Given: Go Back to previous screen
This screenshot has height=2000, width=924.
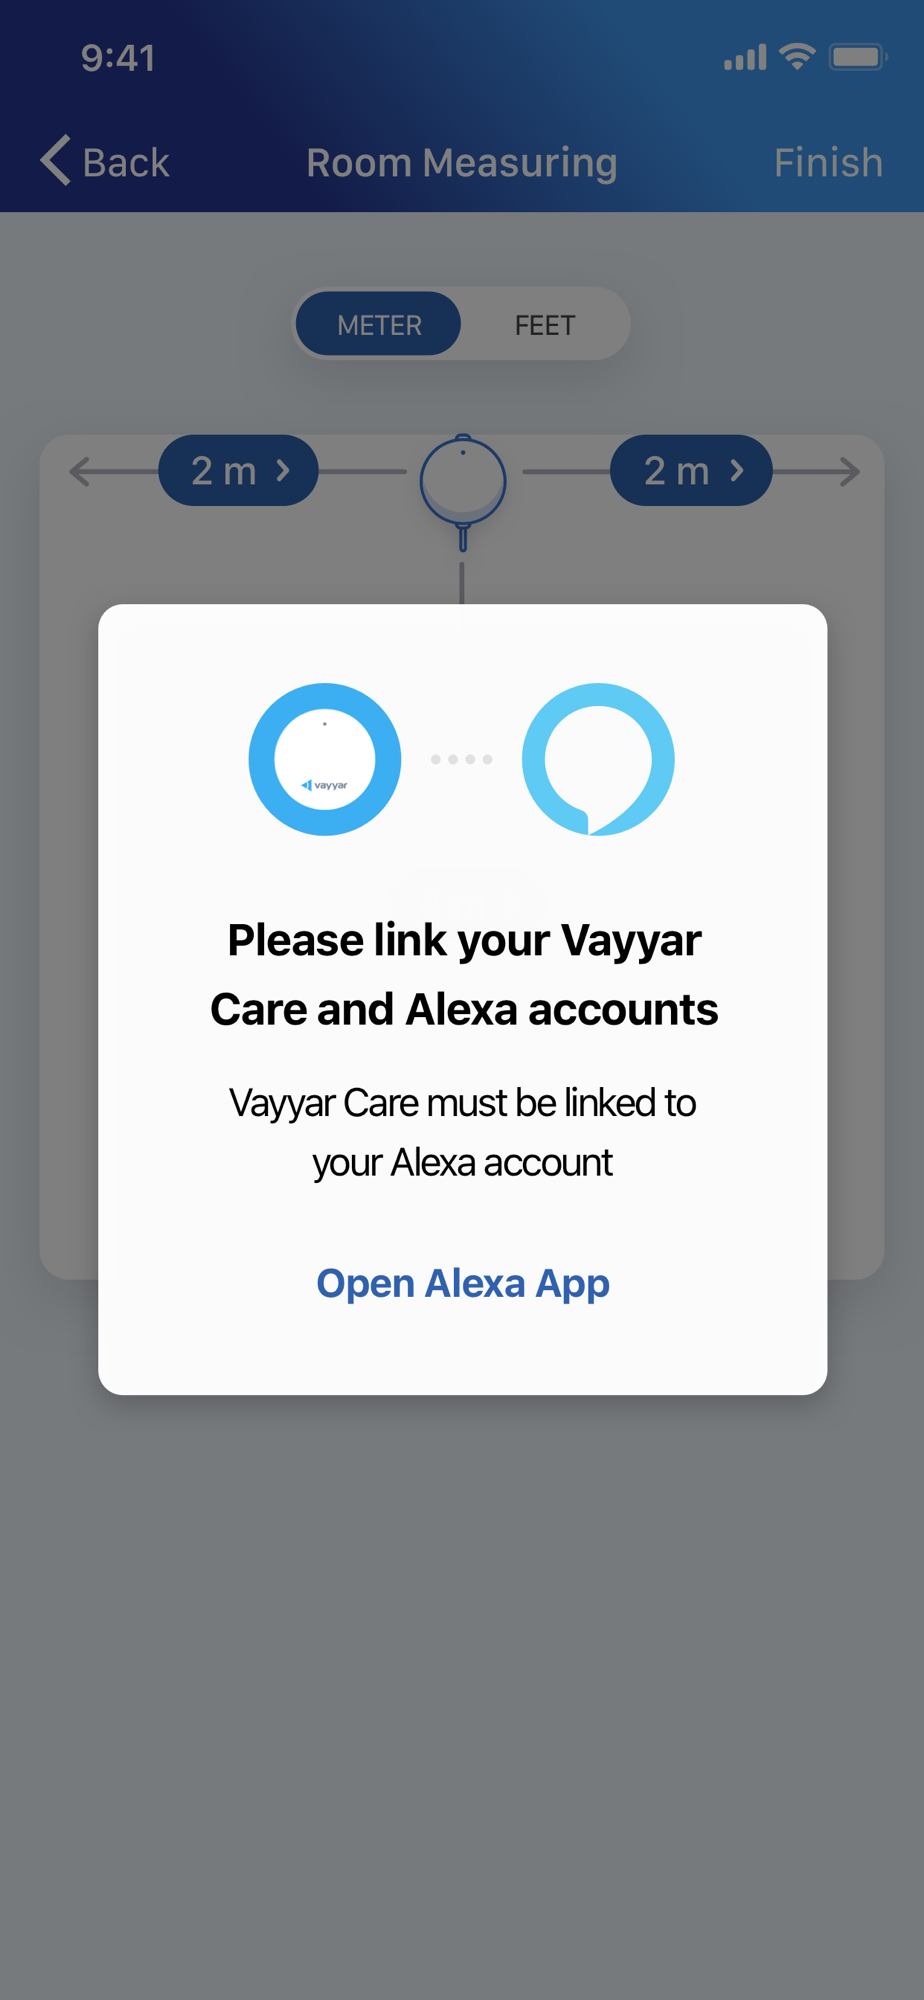Looking at the screenshot, I should click(x=105, y=161).
